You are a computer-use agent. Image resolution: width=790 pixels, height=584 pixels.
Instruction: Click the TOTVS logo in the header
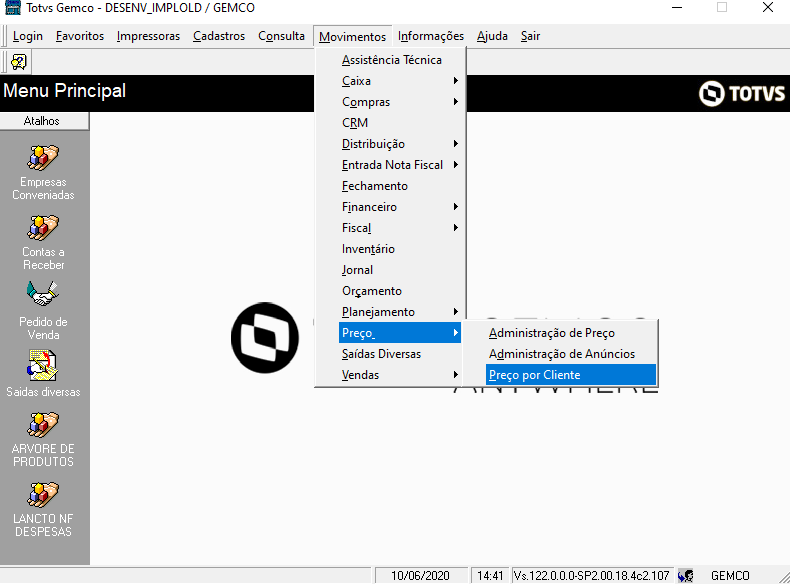point(742,93)
